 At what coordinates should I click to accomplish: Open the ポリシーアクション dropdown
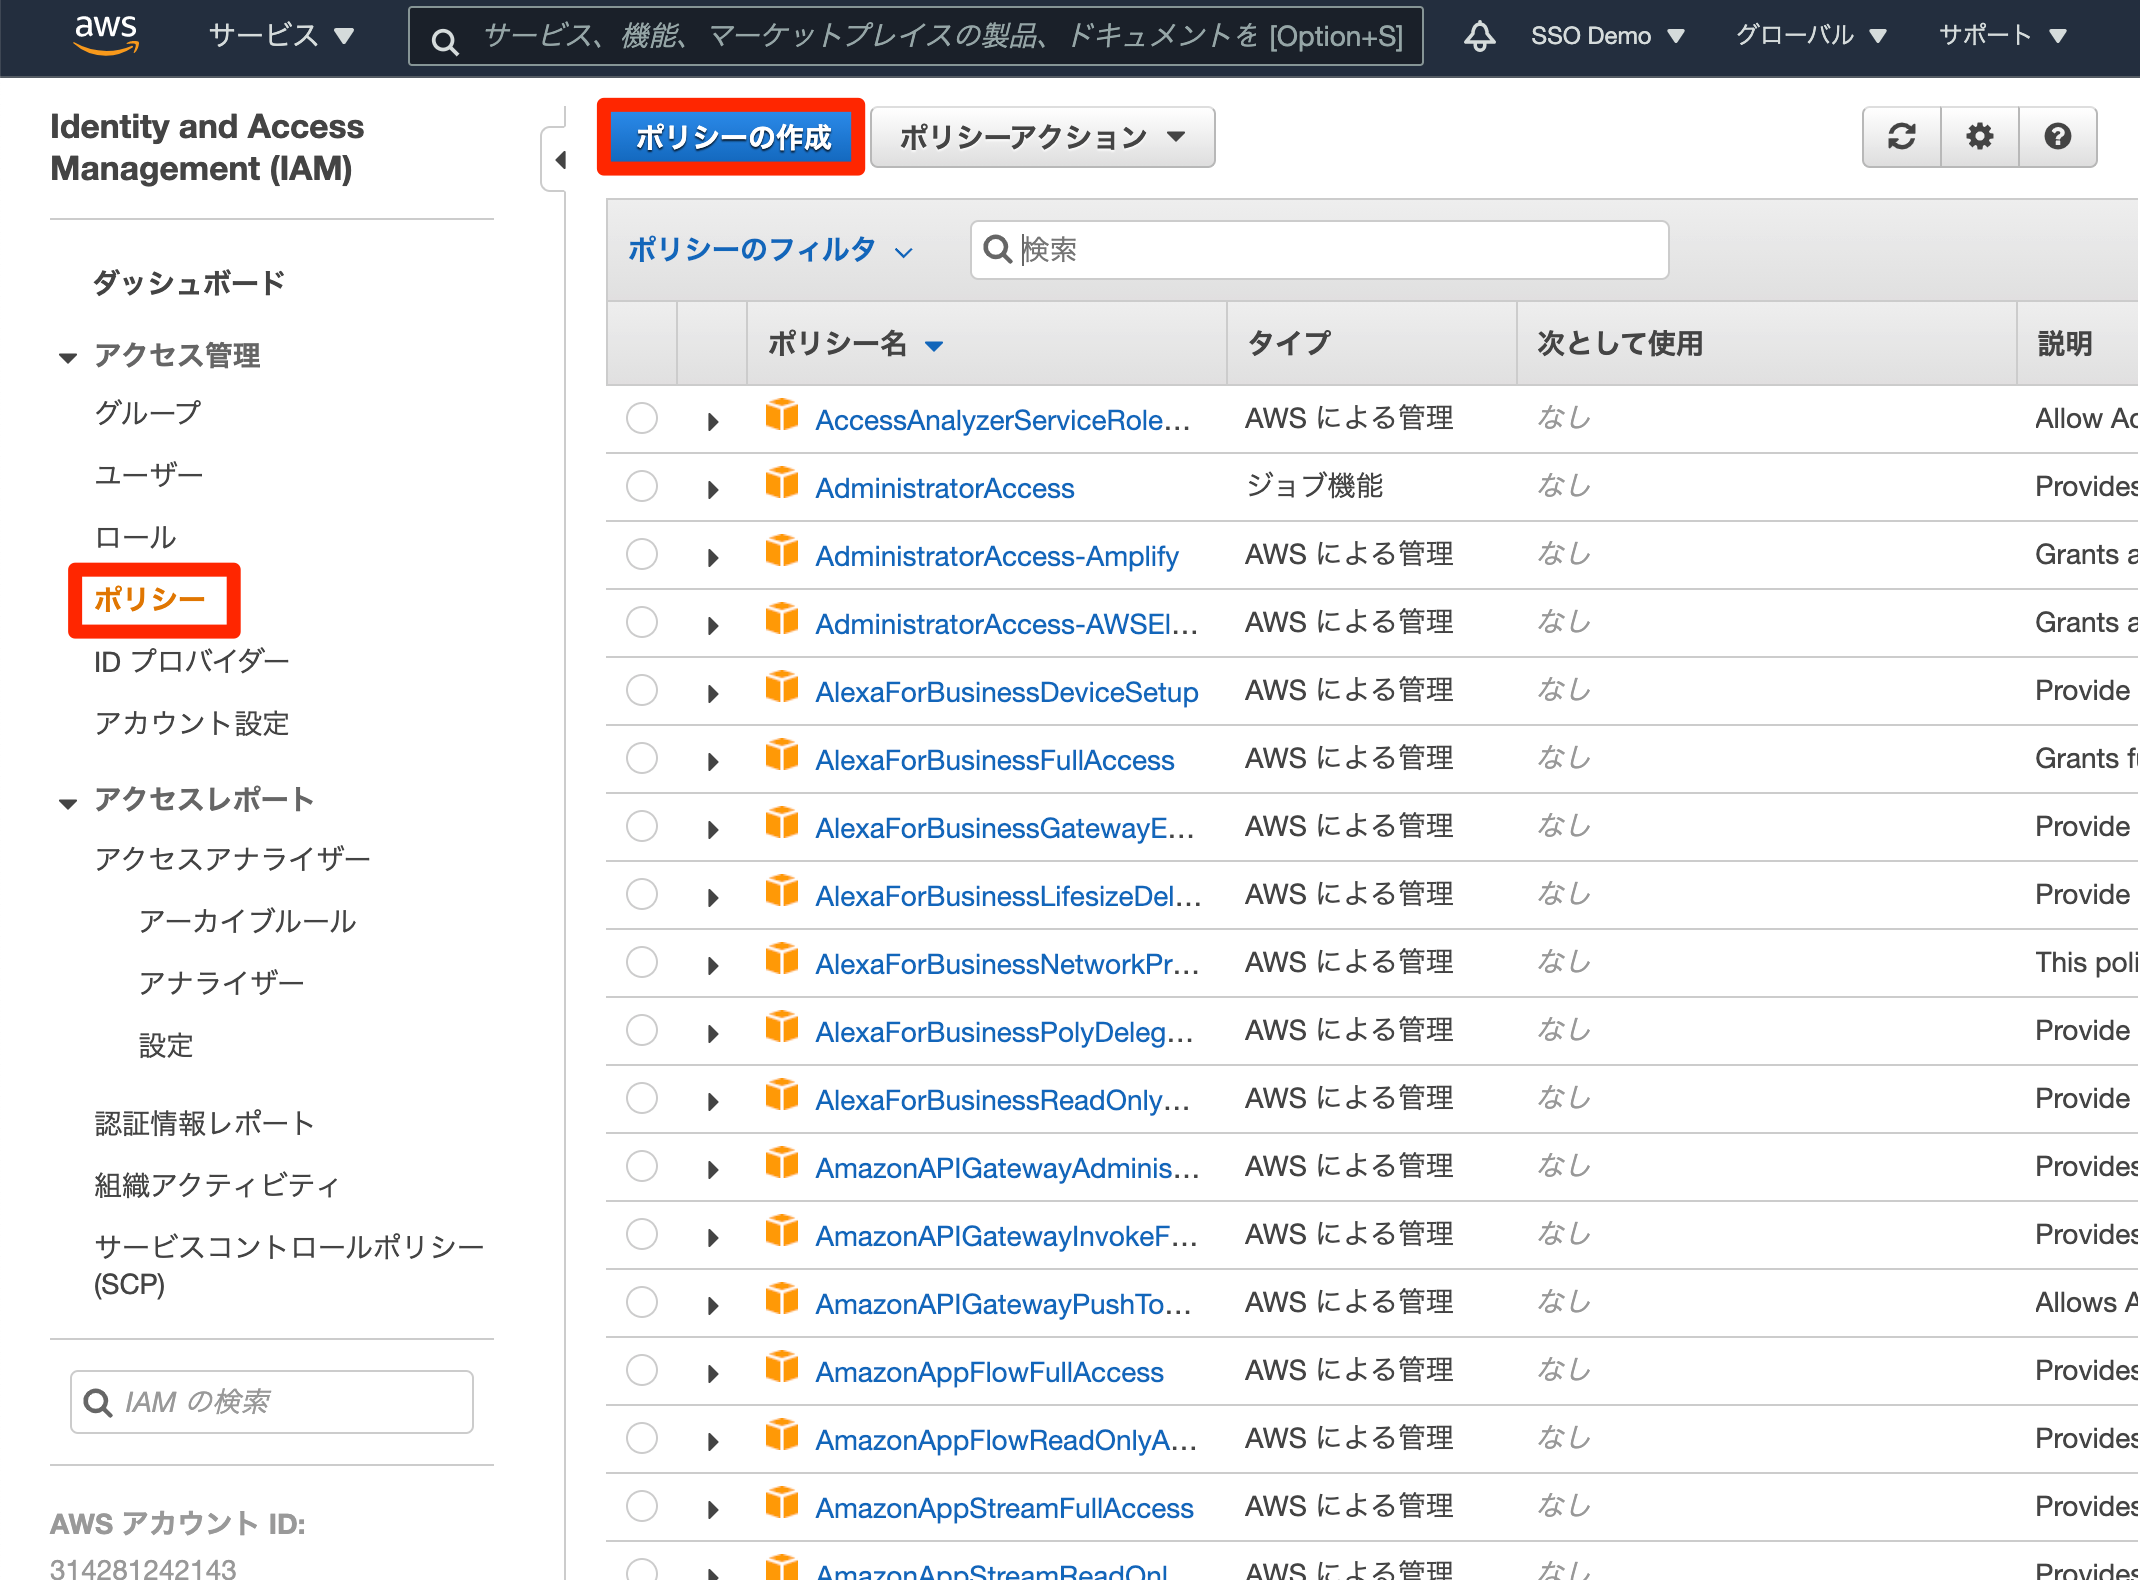pos(1043,137)
